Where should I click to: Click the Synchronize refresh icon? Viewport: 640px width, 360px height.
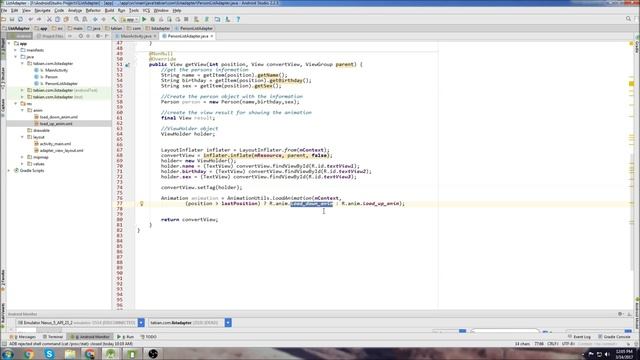pyautogui.click(x=20, y=19)
